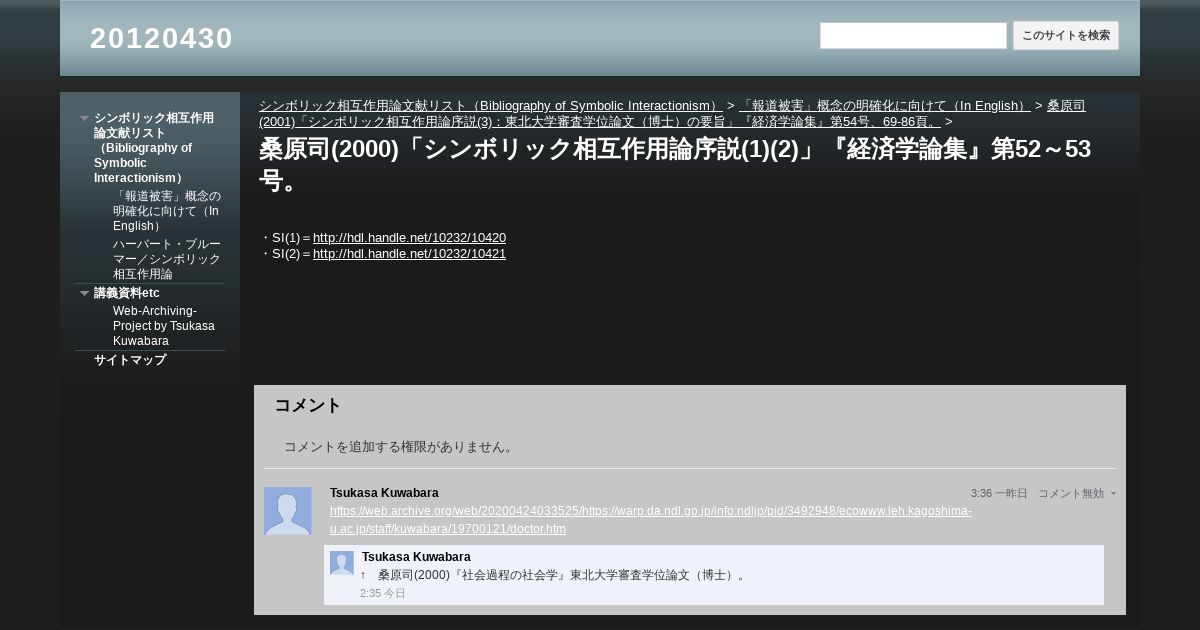Click the コメント section heading
Screen dimensions: 1200x630
(x=308, y=406)
